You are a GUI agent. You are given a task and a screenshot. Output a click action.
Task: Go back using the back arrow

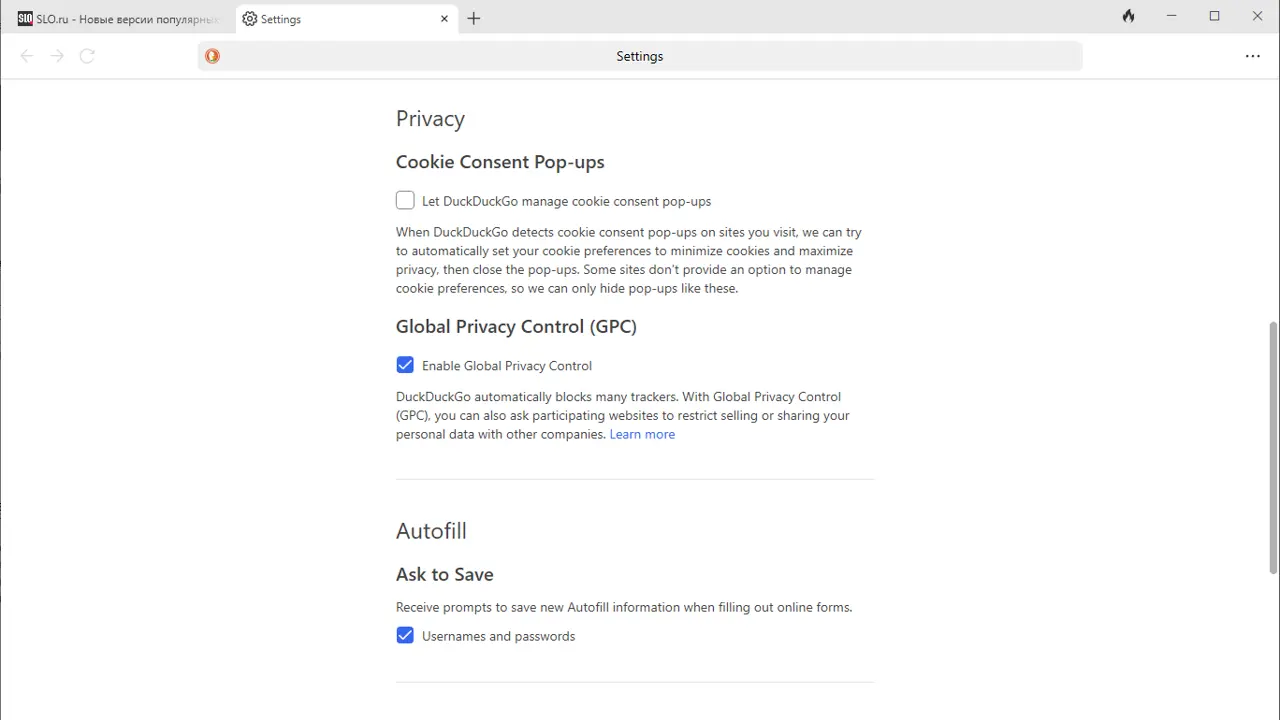click(x=27, y=56)
